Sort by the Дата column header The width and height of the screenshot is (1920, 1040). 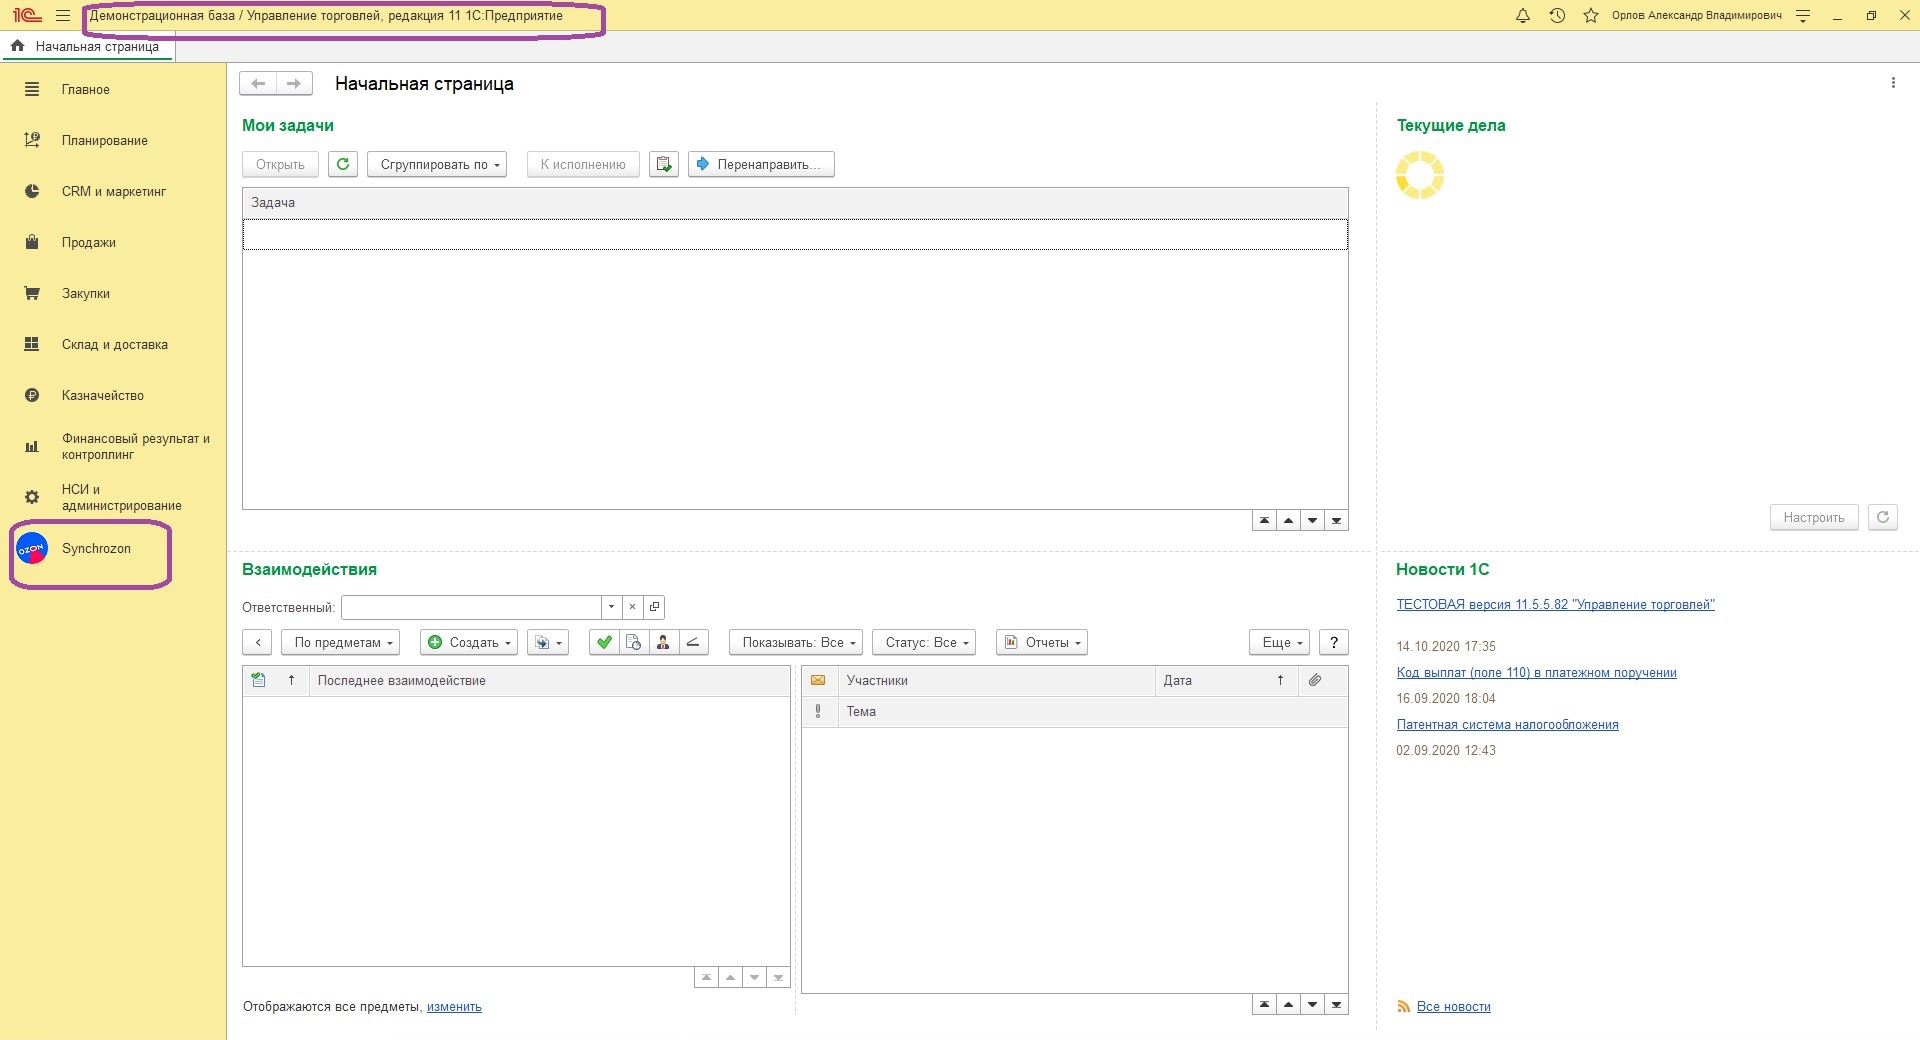(x=1178, y=681)
